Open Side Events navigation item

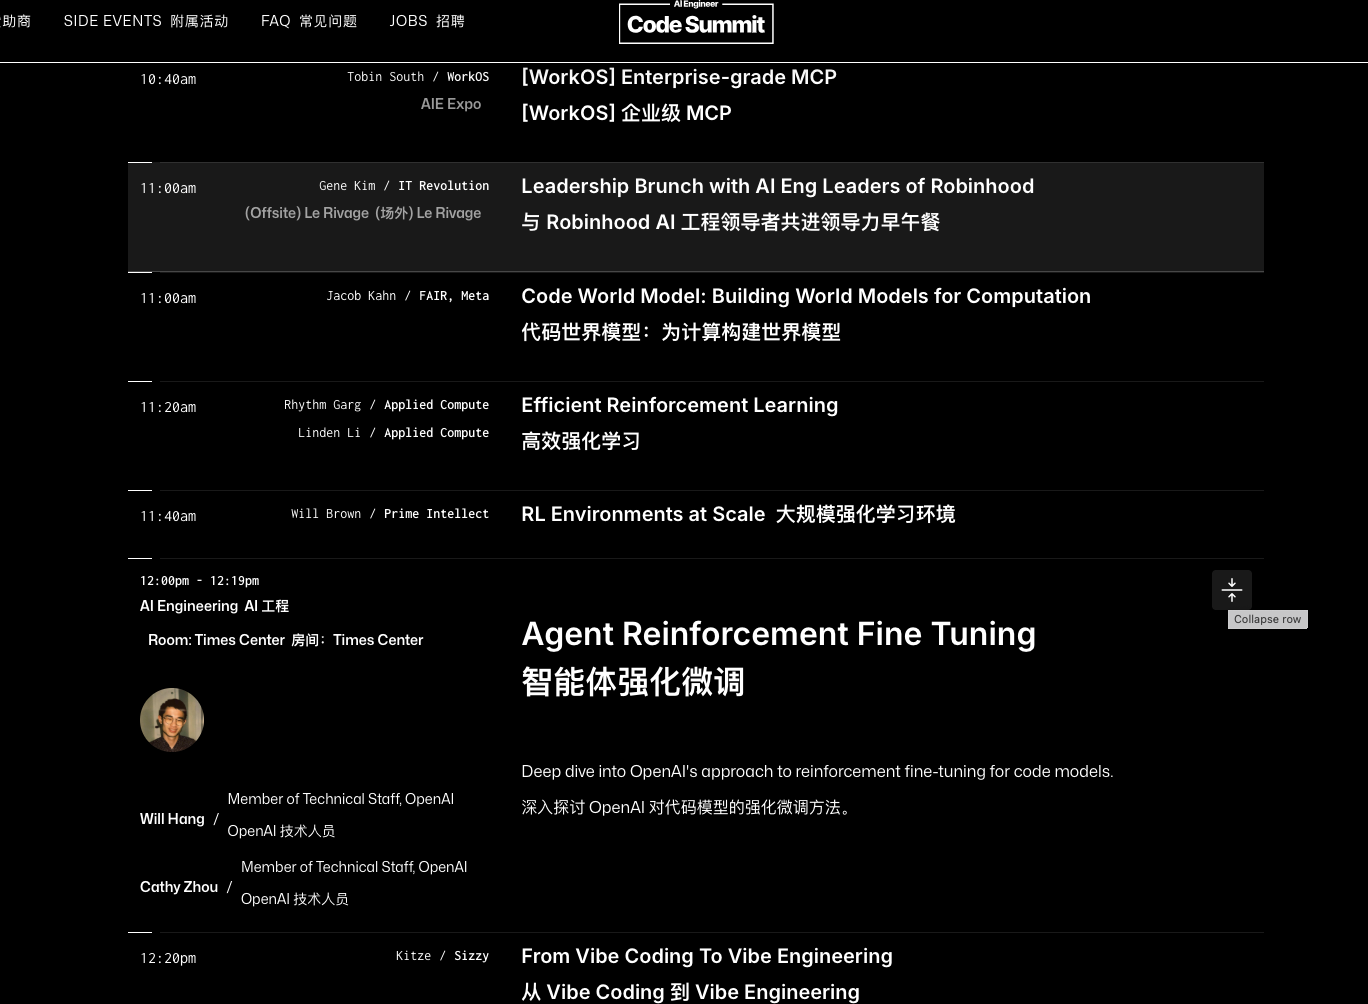pyautogui.click(x=146, y=21)
